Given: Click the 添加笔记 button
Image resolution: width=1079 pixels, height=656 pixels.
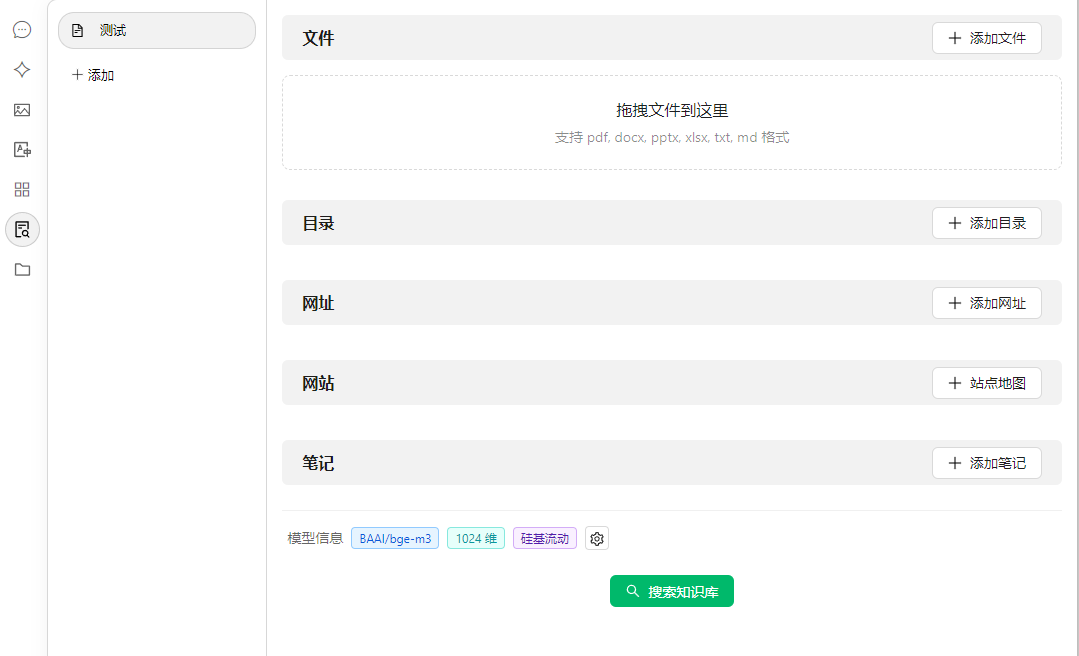Looking at the screenshot, I should point(987,462).
